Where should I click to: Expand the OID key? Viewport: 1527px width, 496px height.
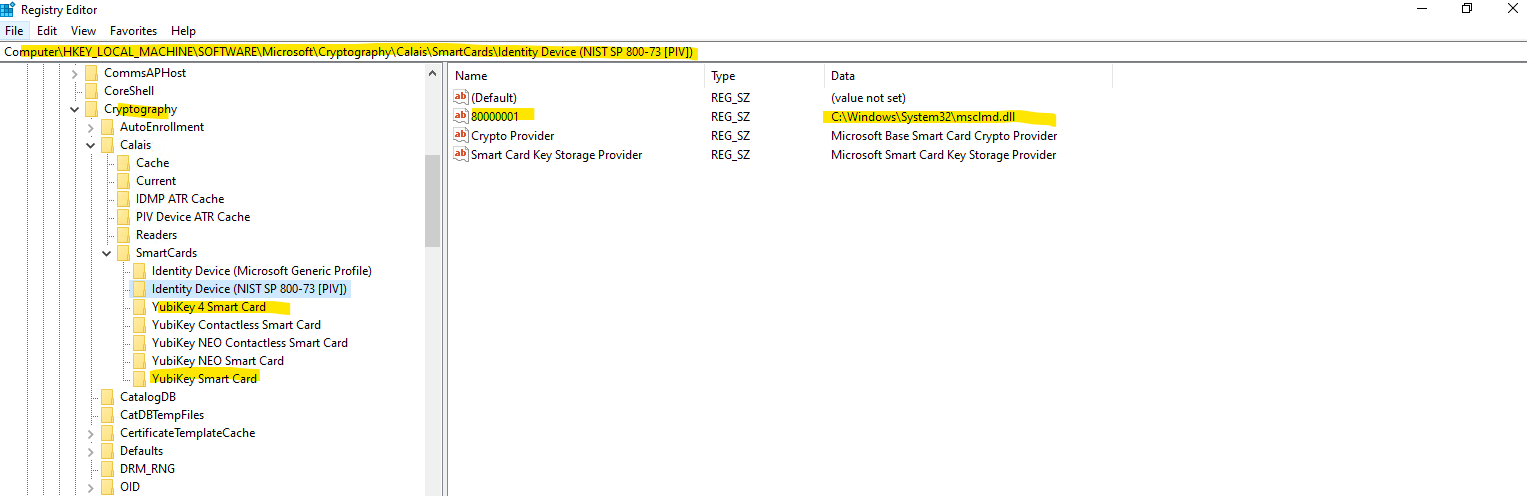tap(91, 487)
